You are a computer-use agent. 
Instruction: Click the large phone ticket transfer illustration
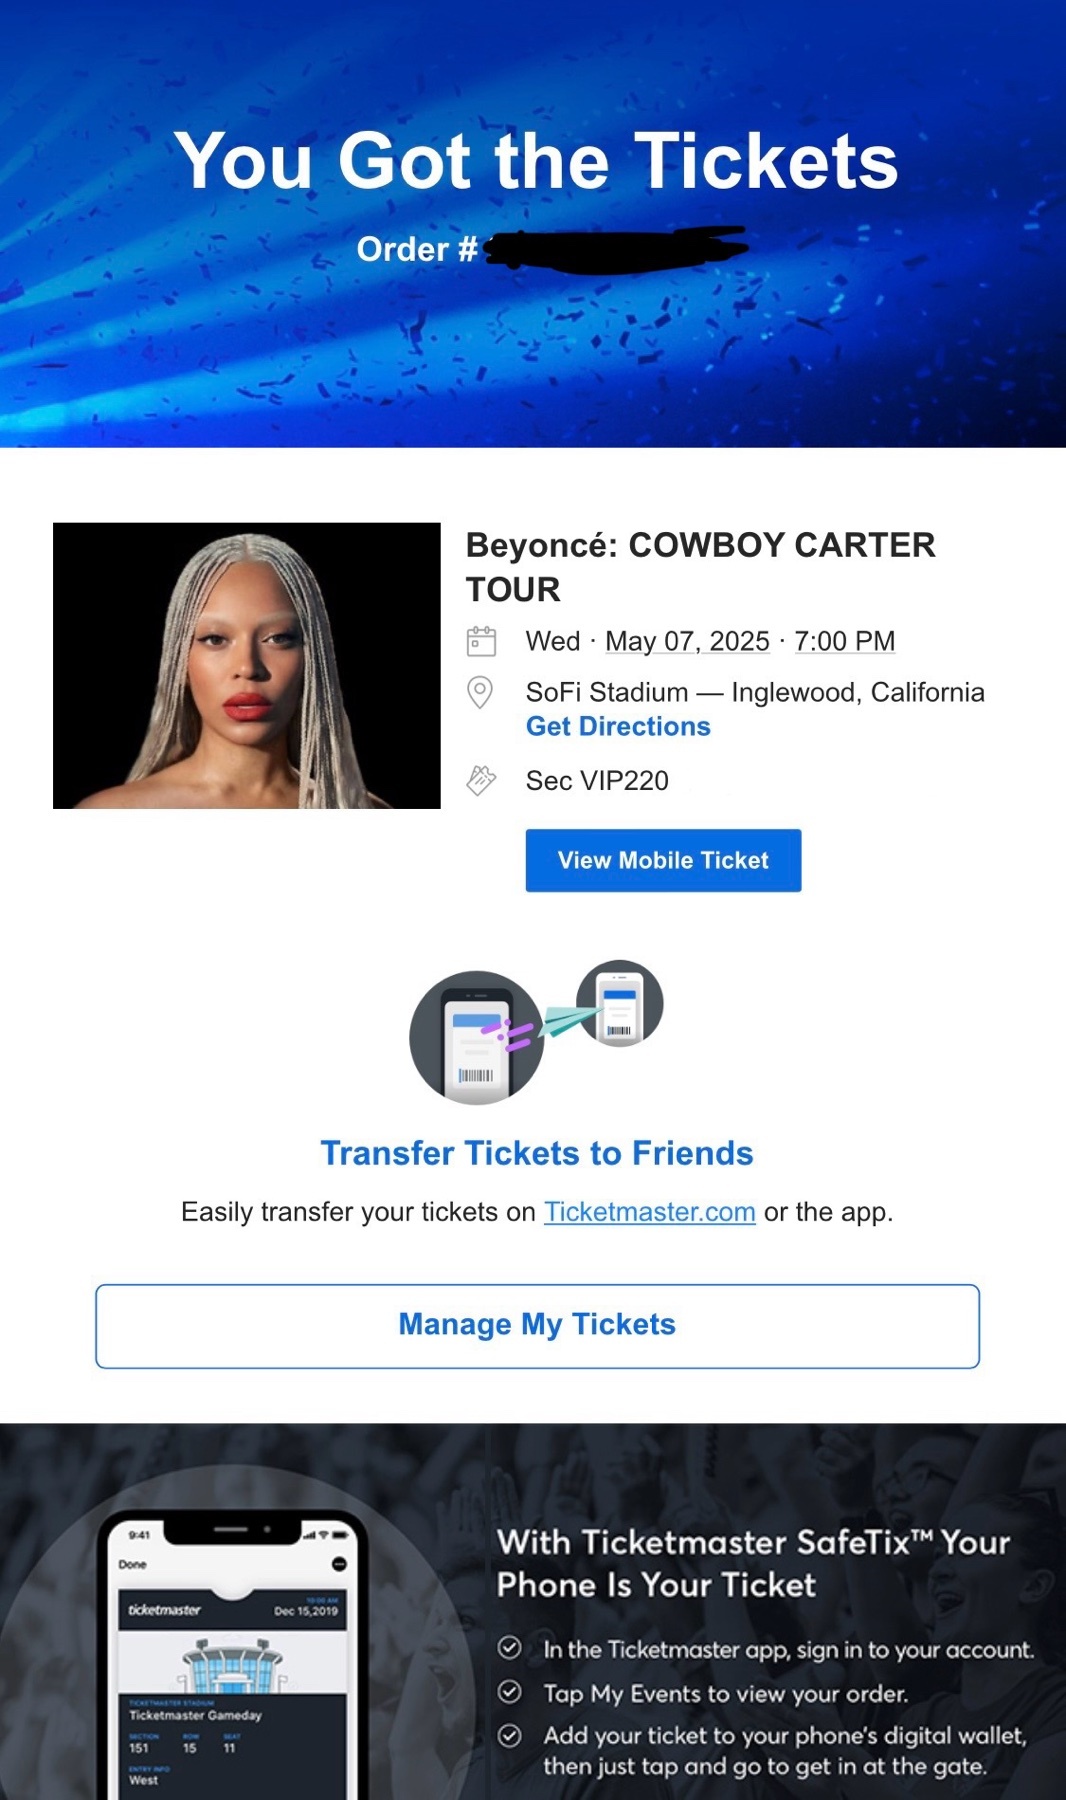pyautogui.click(x=477, y=1038)
